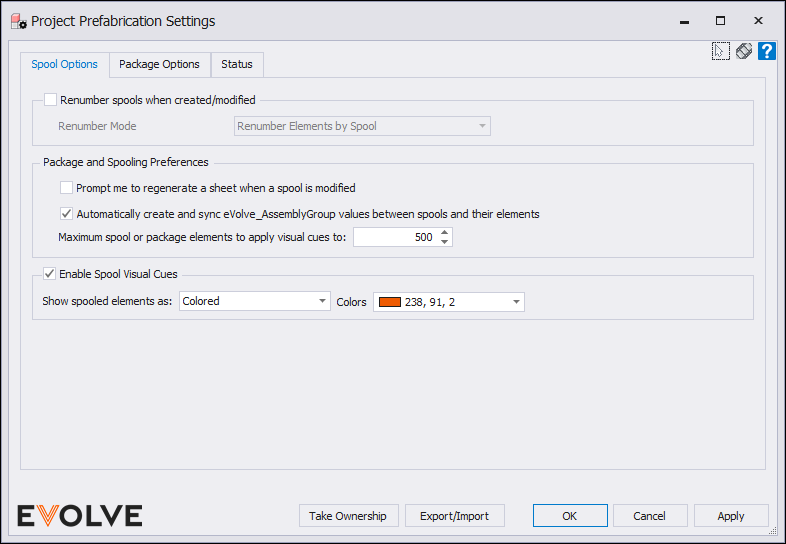This screenshot has width=786, height=544.
Task: Switch to the Status tab
Action: point(237,64)
